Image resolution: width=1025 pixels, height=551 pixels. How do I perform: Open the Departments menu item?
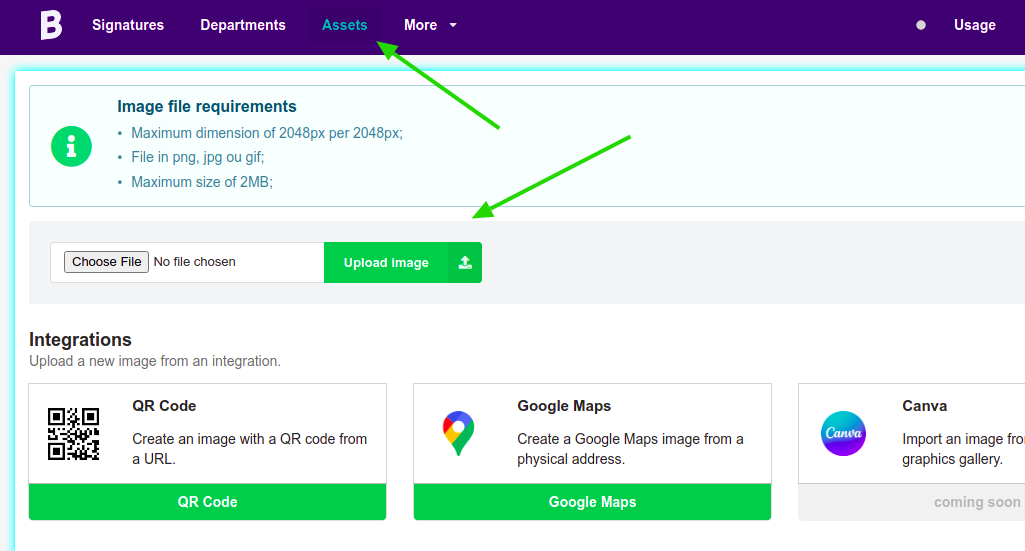point(243,25)
